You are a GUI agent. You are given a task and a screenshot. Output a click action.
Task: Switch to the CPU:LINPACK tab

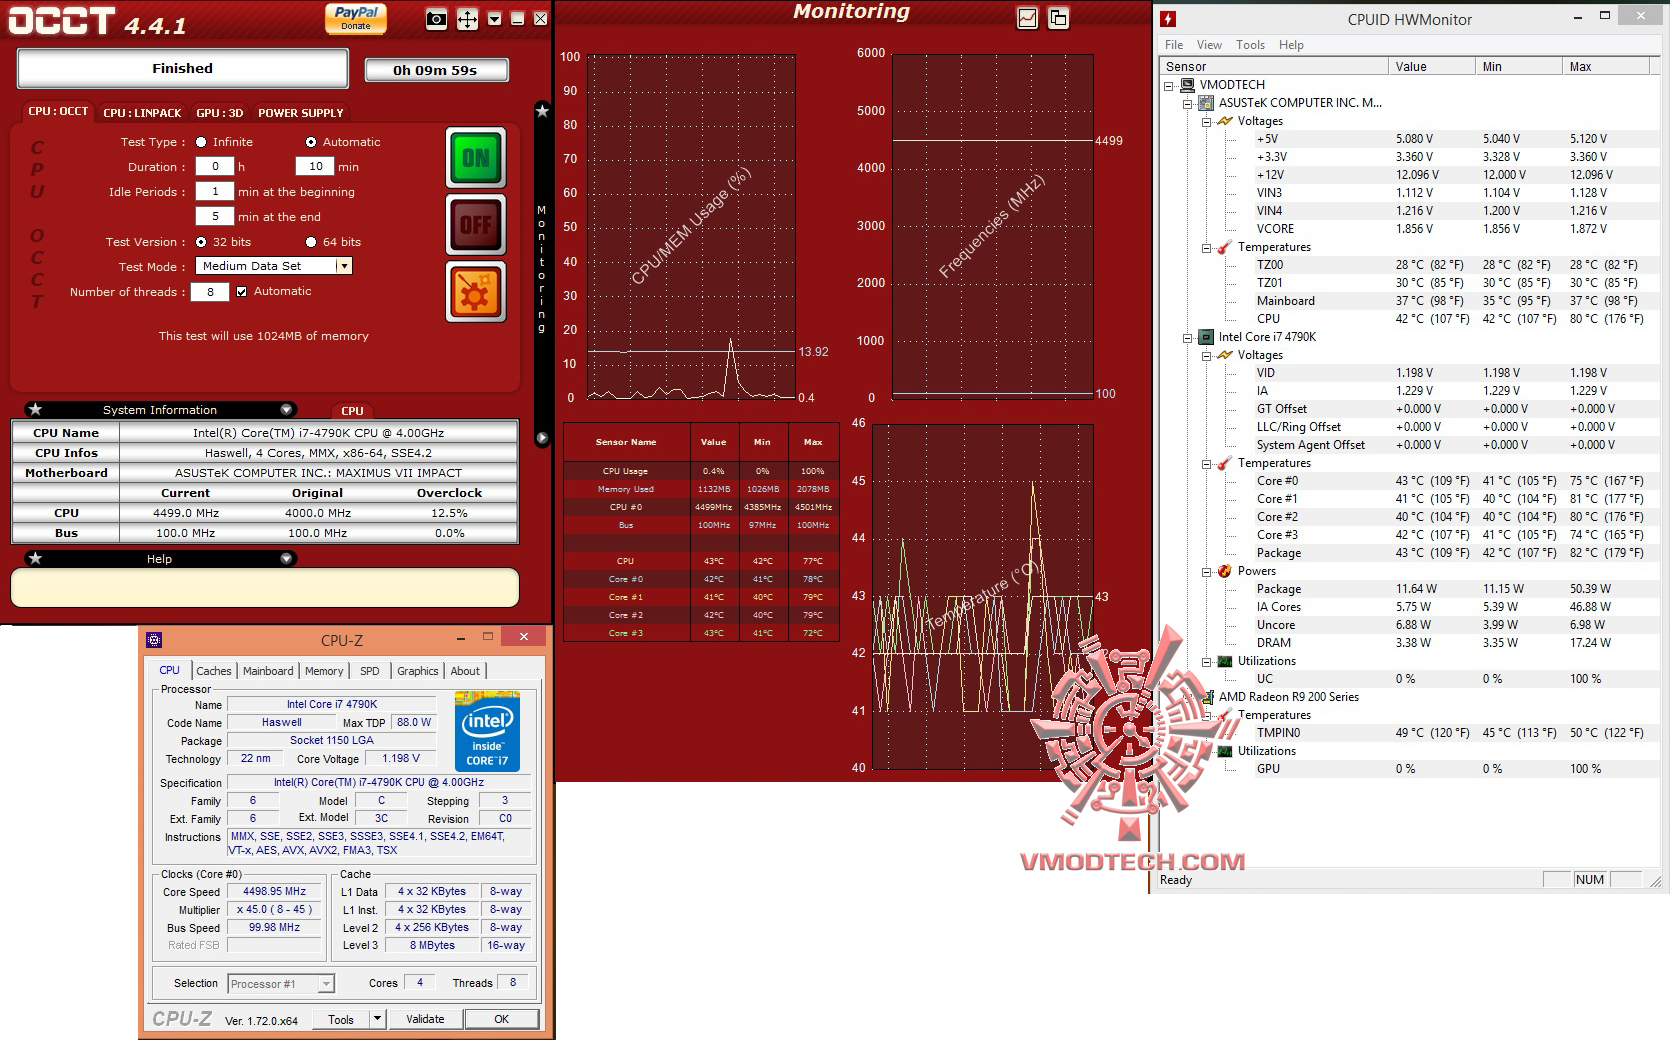(143, 113)
